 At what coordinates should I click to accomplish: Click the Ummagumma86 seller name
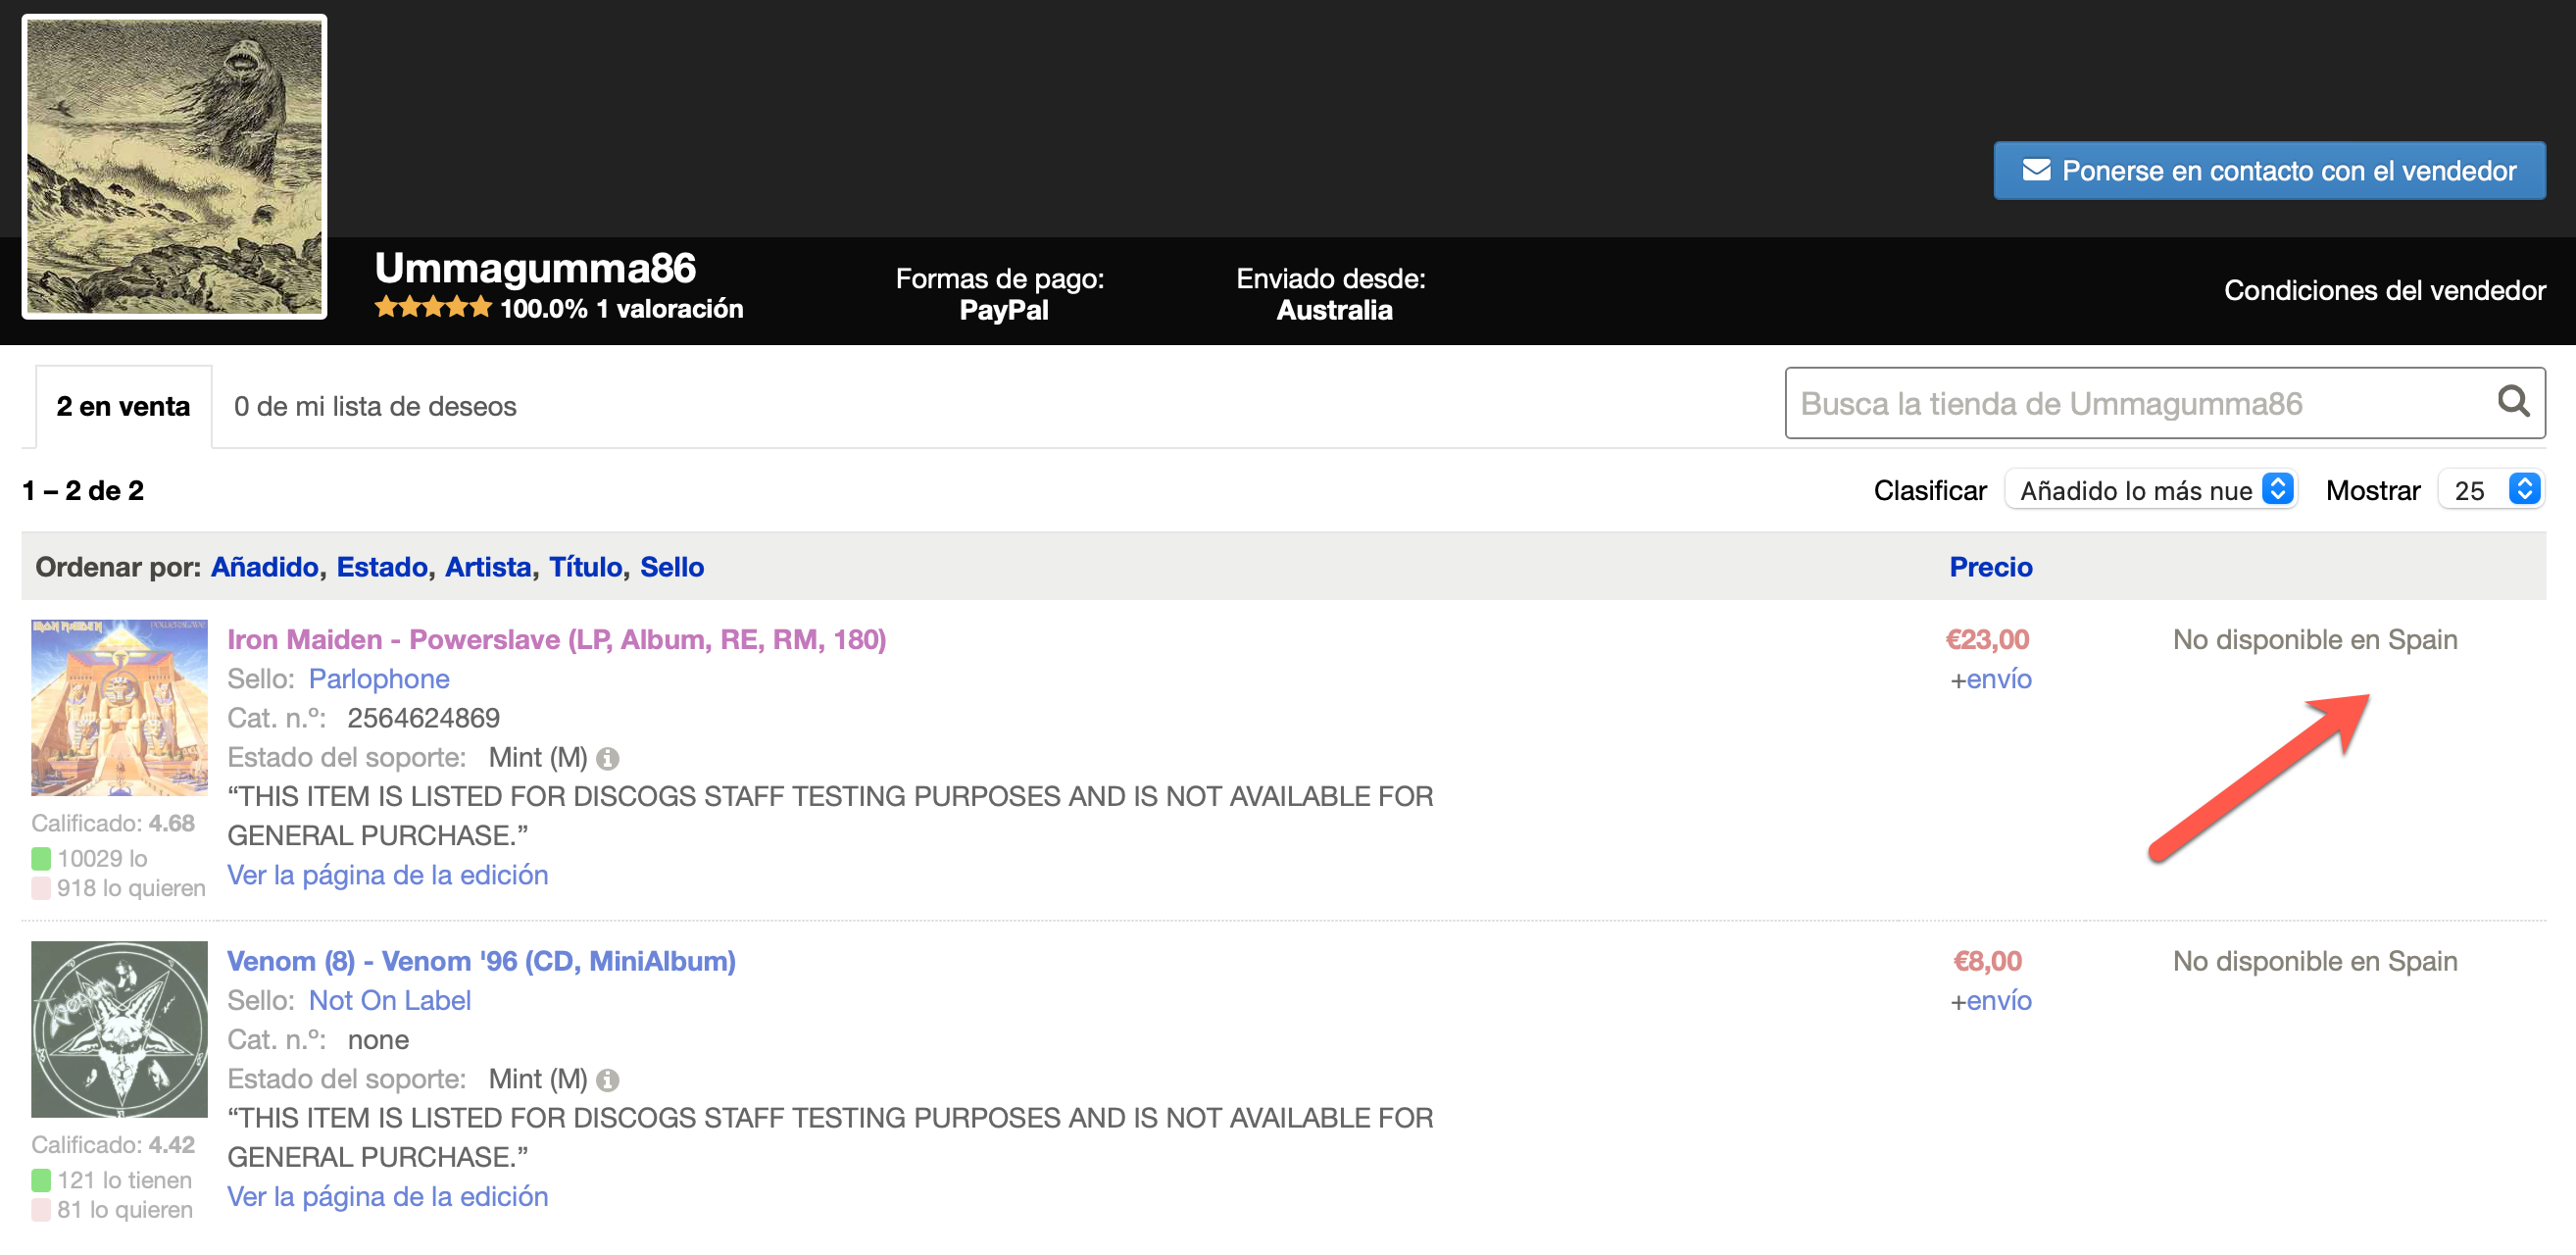point(535,268)
